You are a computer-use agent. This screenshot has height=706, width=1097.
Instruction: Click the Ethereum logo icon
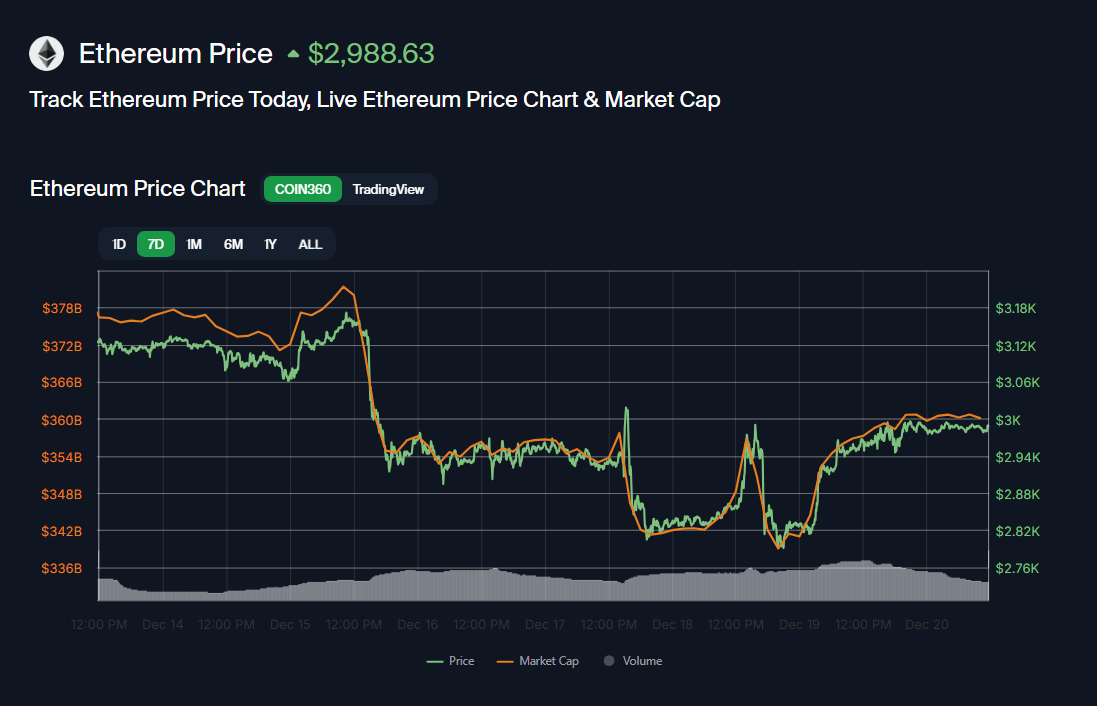pos(46,53)
